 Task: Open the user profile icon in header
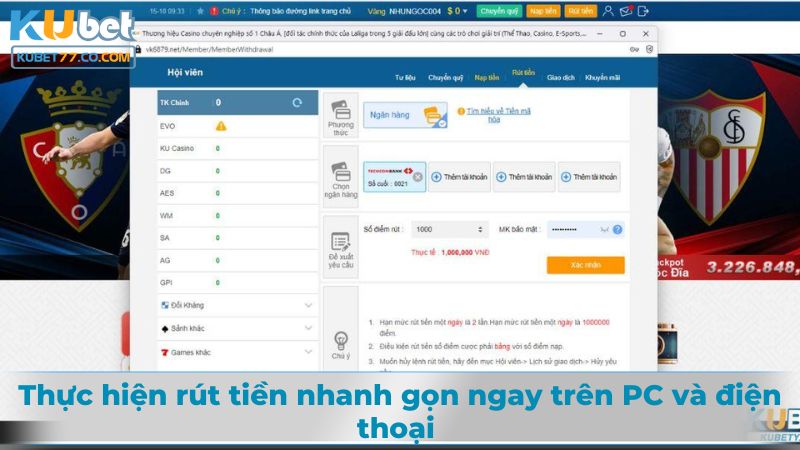point(610,11)
